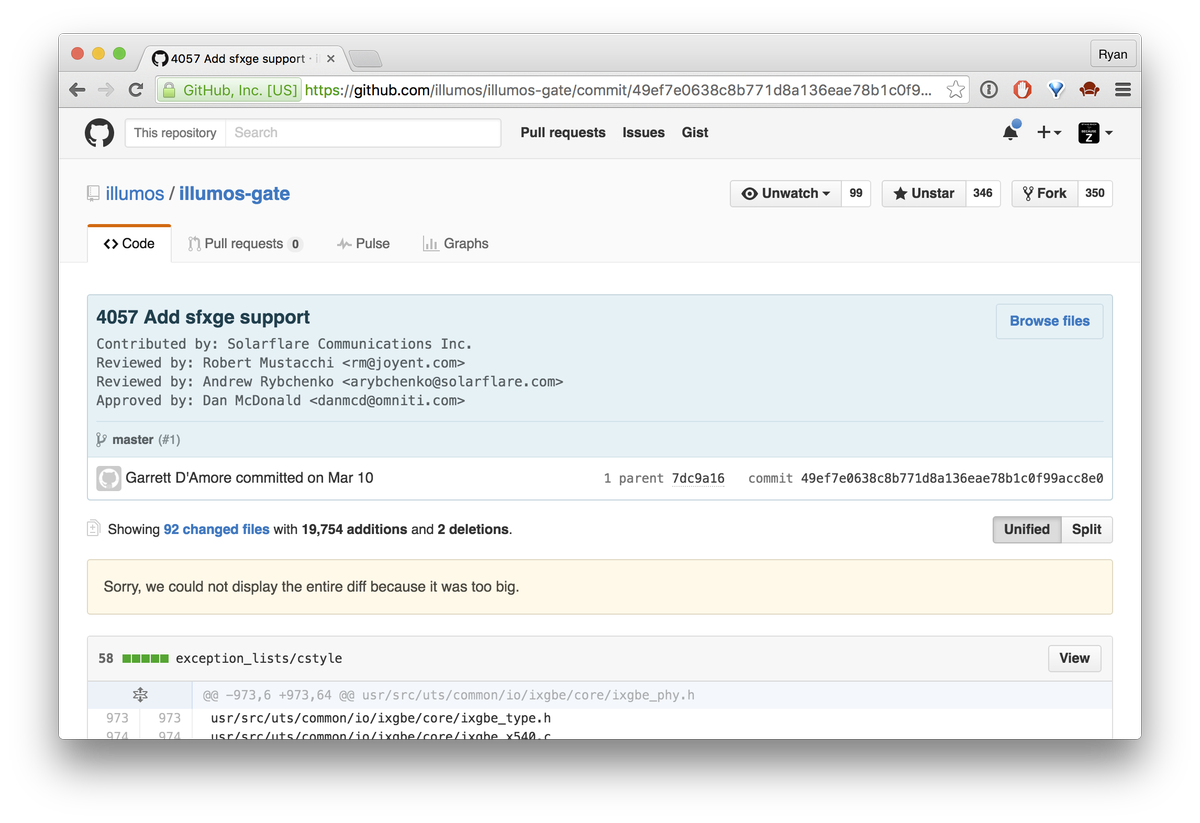View the exception_lists/cstyle file
This screenshot has height=823, width=1200.
coord(1075,658)
